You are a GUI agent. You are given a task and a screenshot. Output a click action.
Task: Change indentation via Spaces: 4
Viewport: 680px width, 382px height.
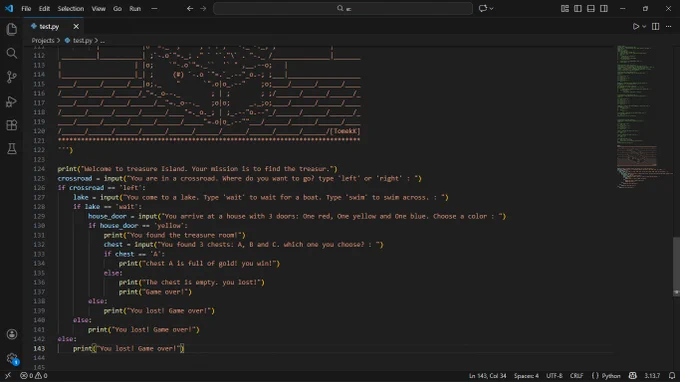526,376
